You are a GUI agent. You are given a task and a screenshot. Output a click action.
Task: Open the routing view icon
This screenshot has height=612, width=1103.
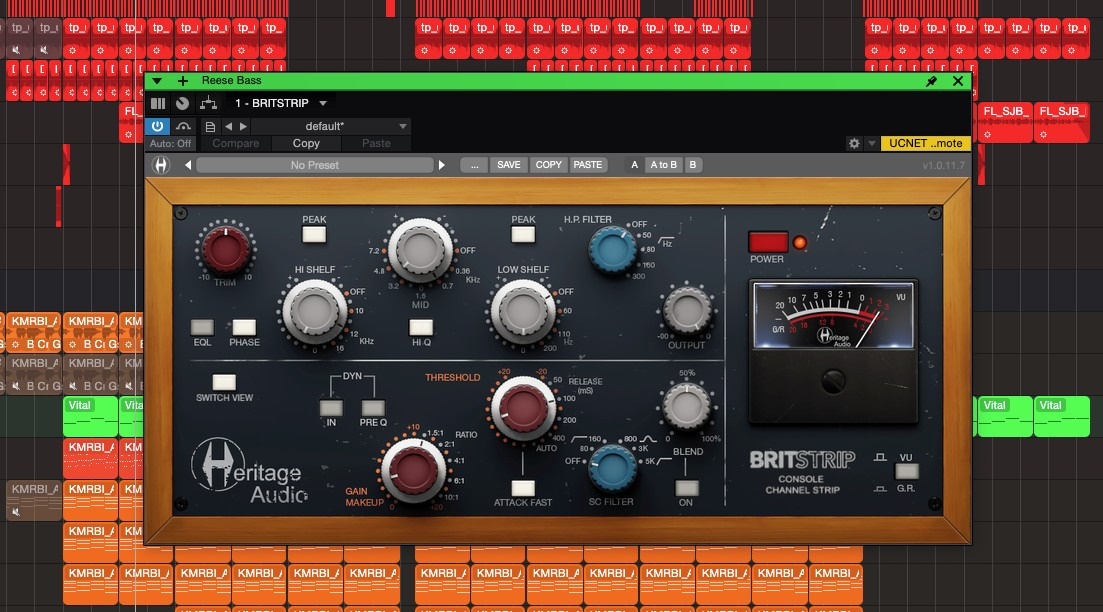pos(208,103)
